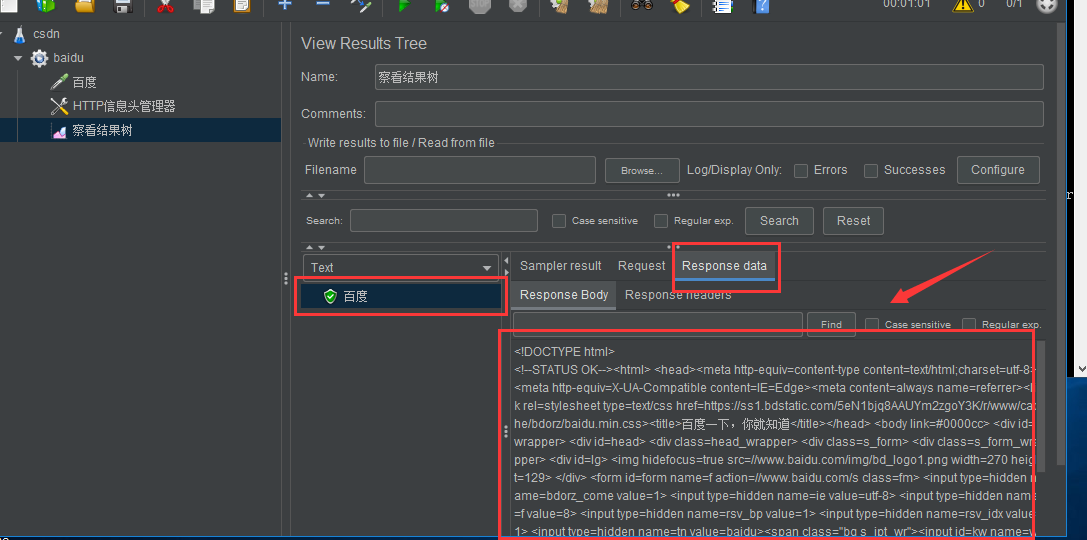Click the Clear broom toolbar icon

[x=560, y=5]
